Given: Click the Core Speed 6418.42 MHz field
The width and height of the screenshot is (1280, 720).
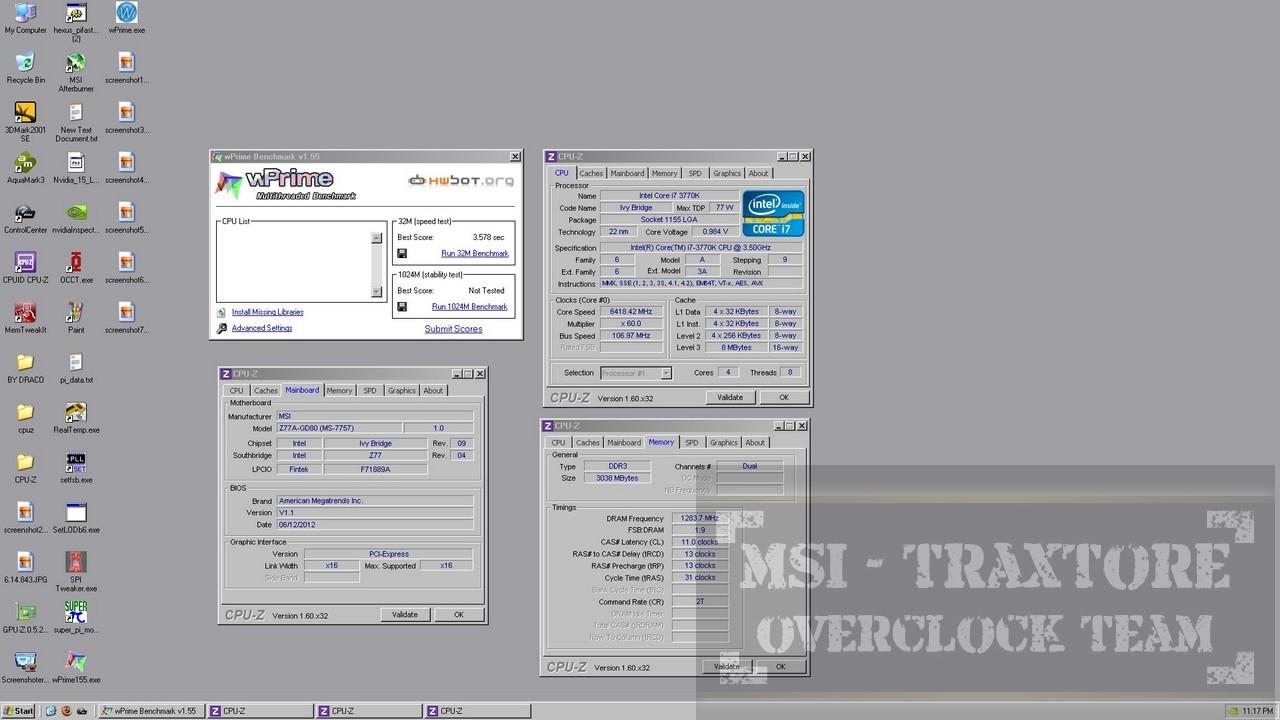Looking at the screenshot, I should (631, 311).
